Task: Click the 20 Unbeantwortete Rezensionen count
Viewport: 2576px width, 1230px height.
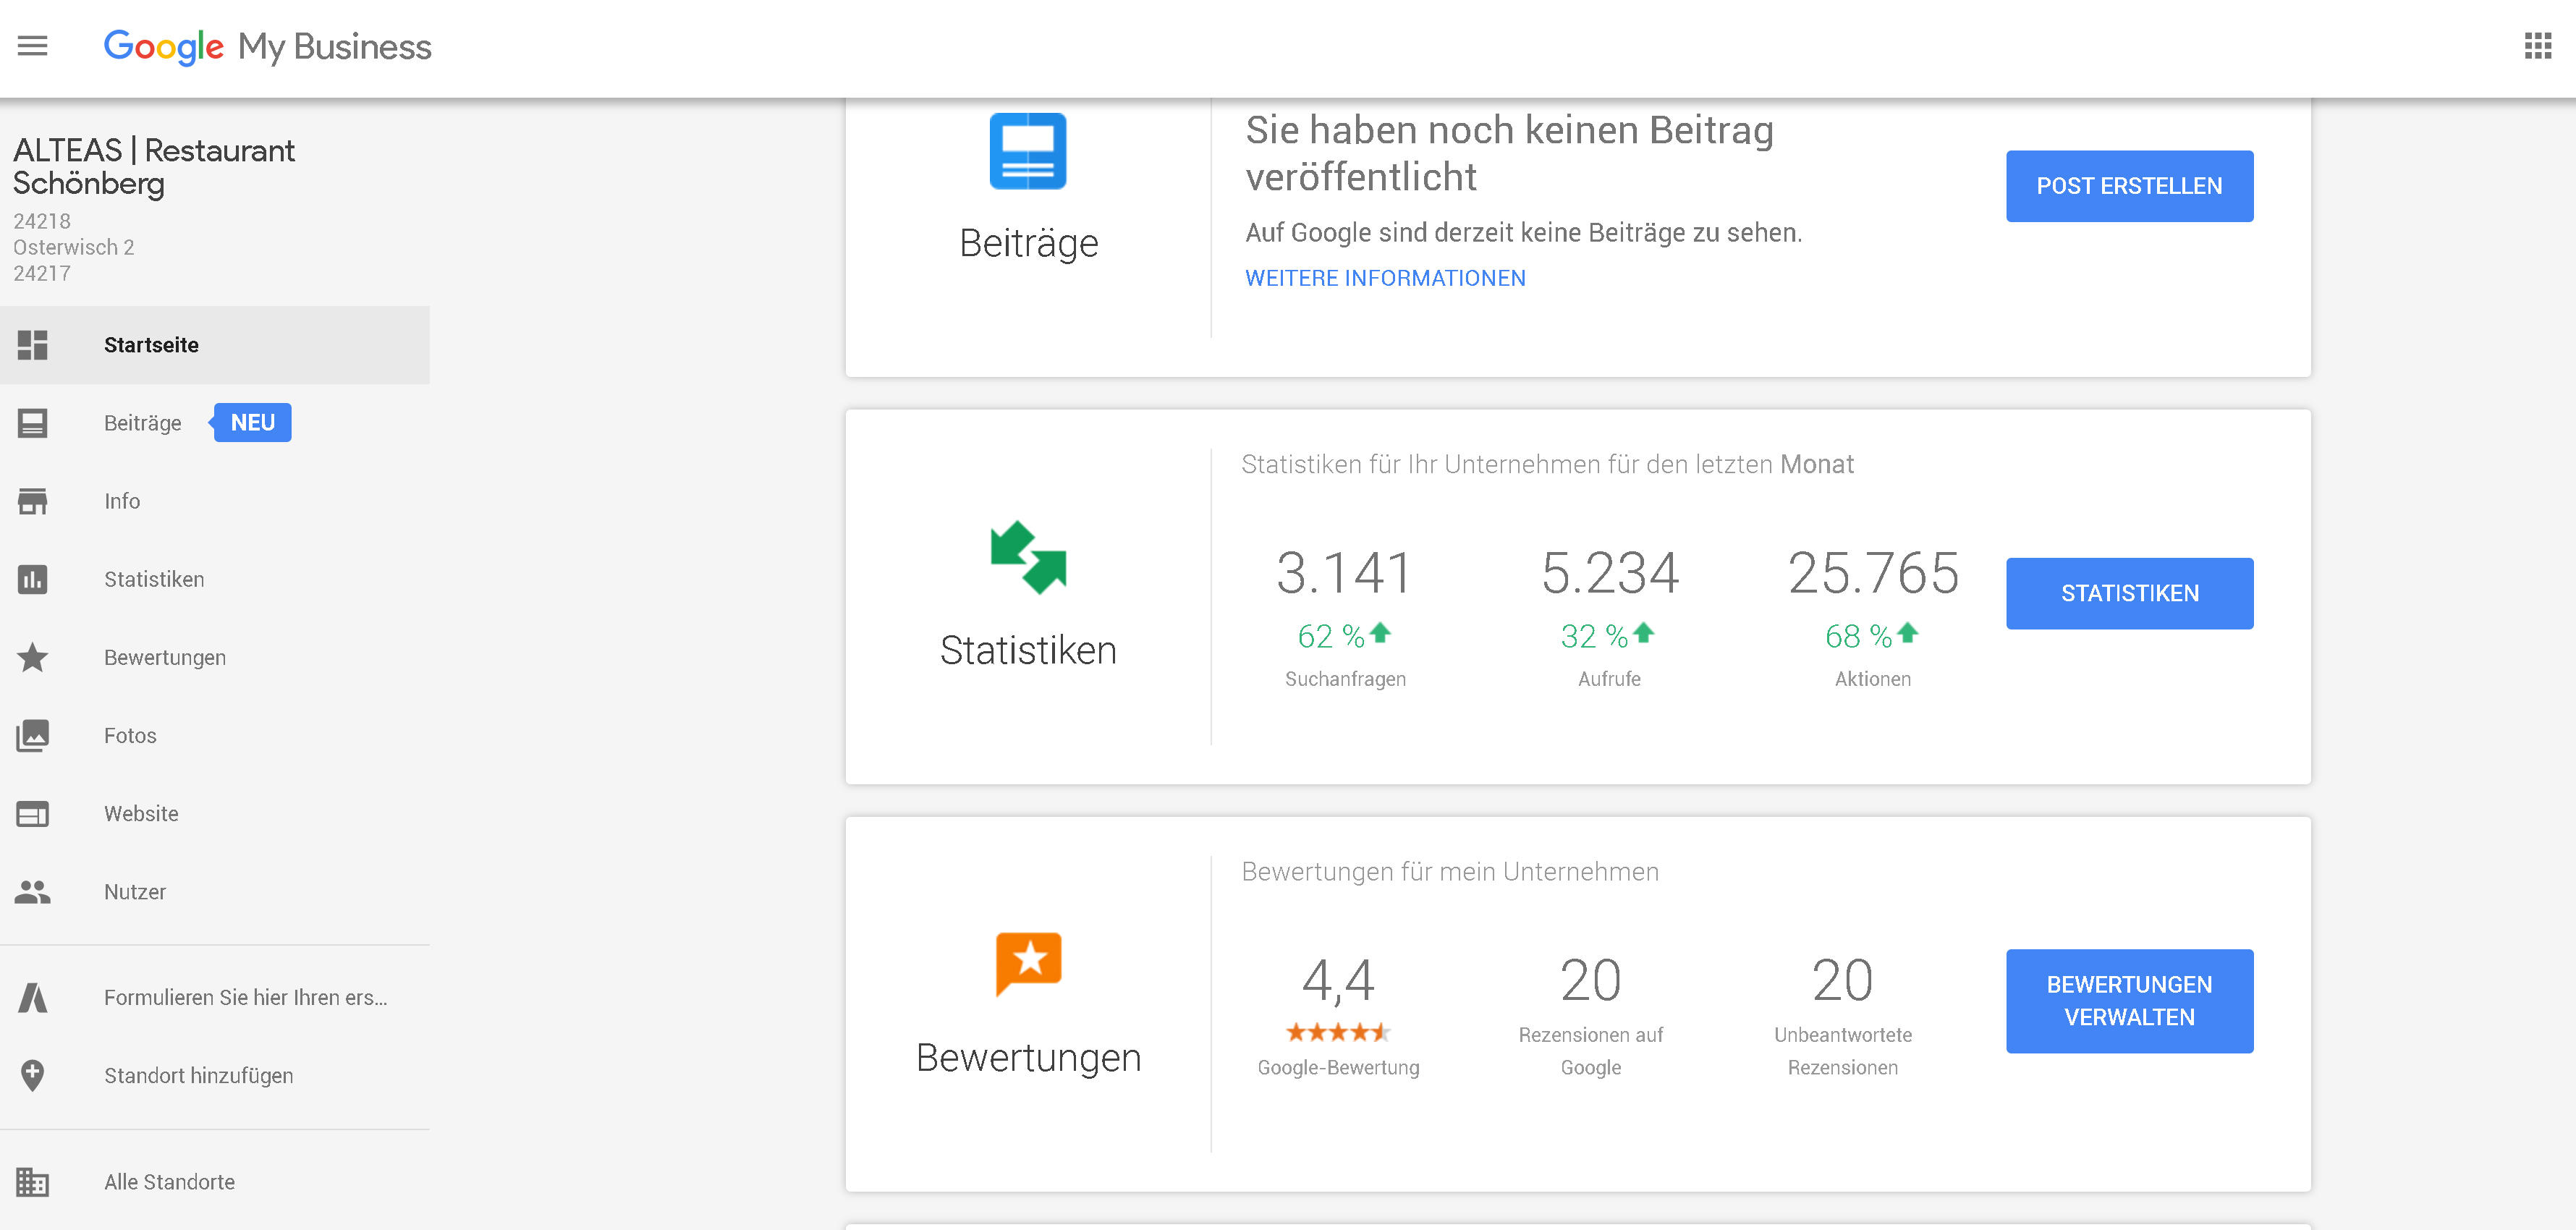Action: click(1842, 980)
